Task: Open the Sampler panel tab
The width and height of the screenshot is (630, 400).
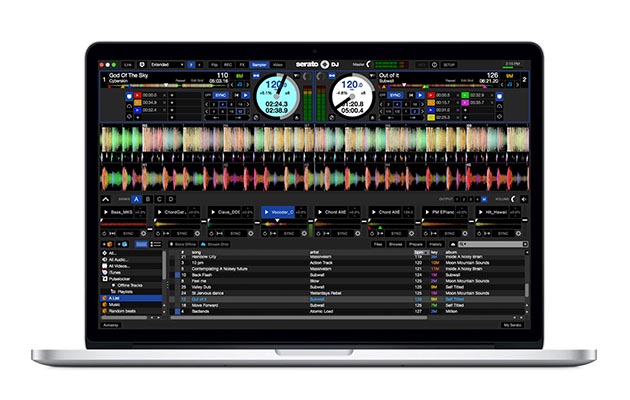Action: click(x=259, y=63)
